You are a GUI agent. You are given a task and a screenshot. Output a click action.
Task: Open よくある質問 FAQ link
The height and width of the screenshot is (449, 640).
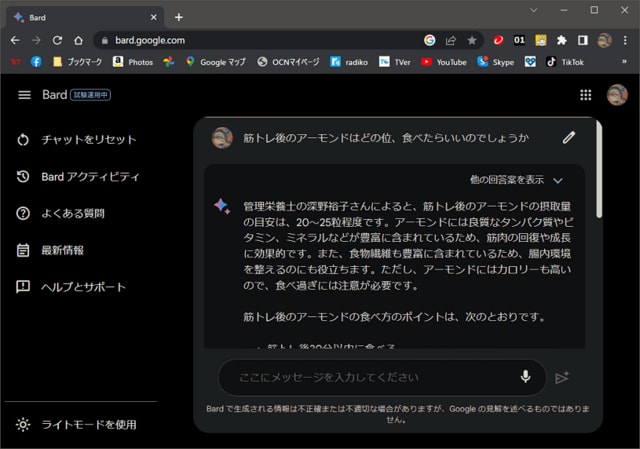pos(72,213)
